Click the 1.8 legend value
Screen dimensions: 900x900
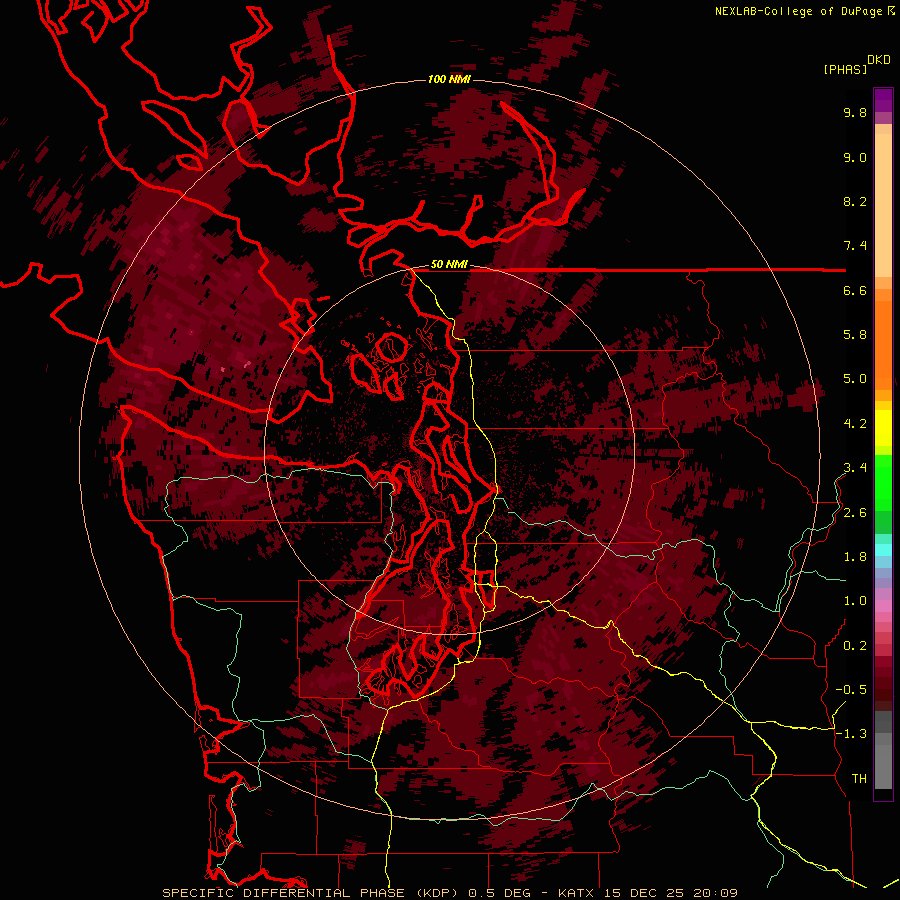(x=855, y=557)
